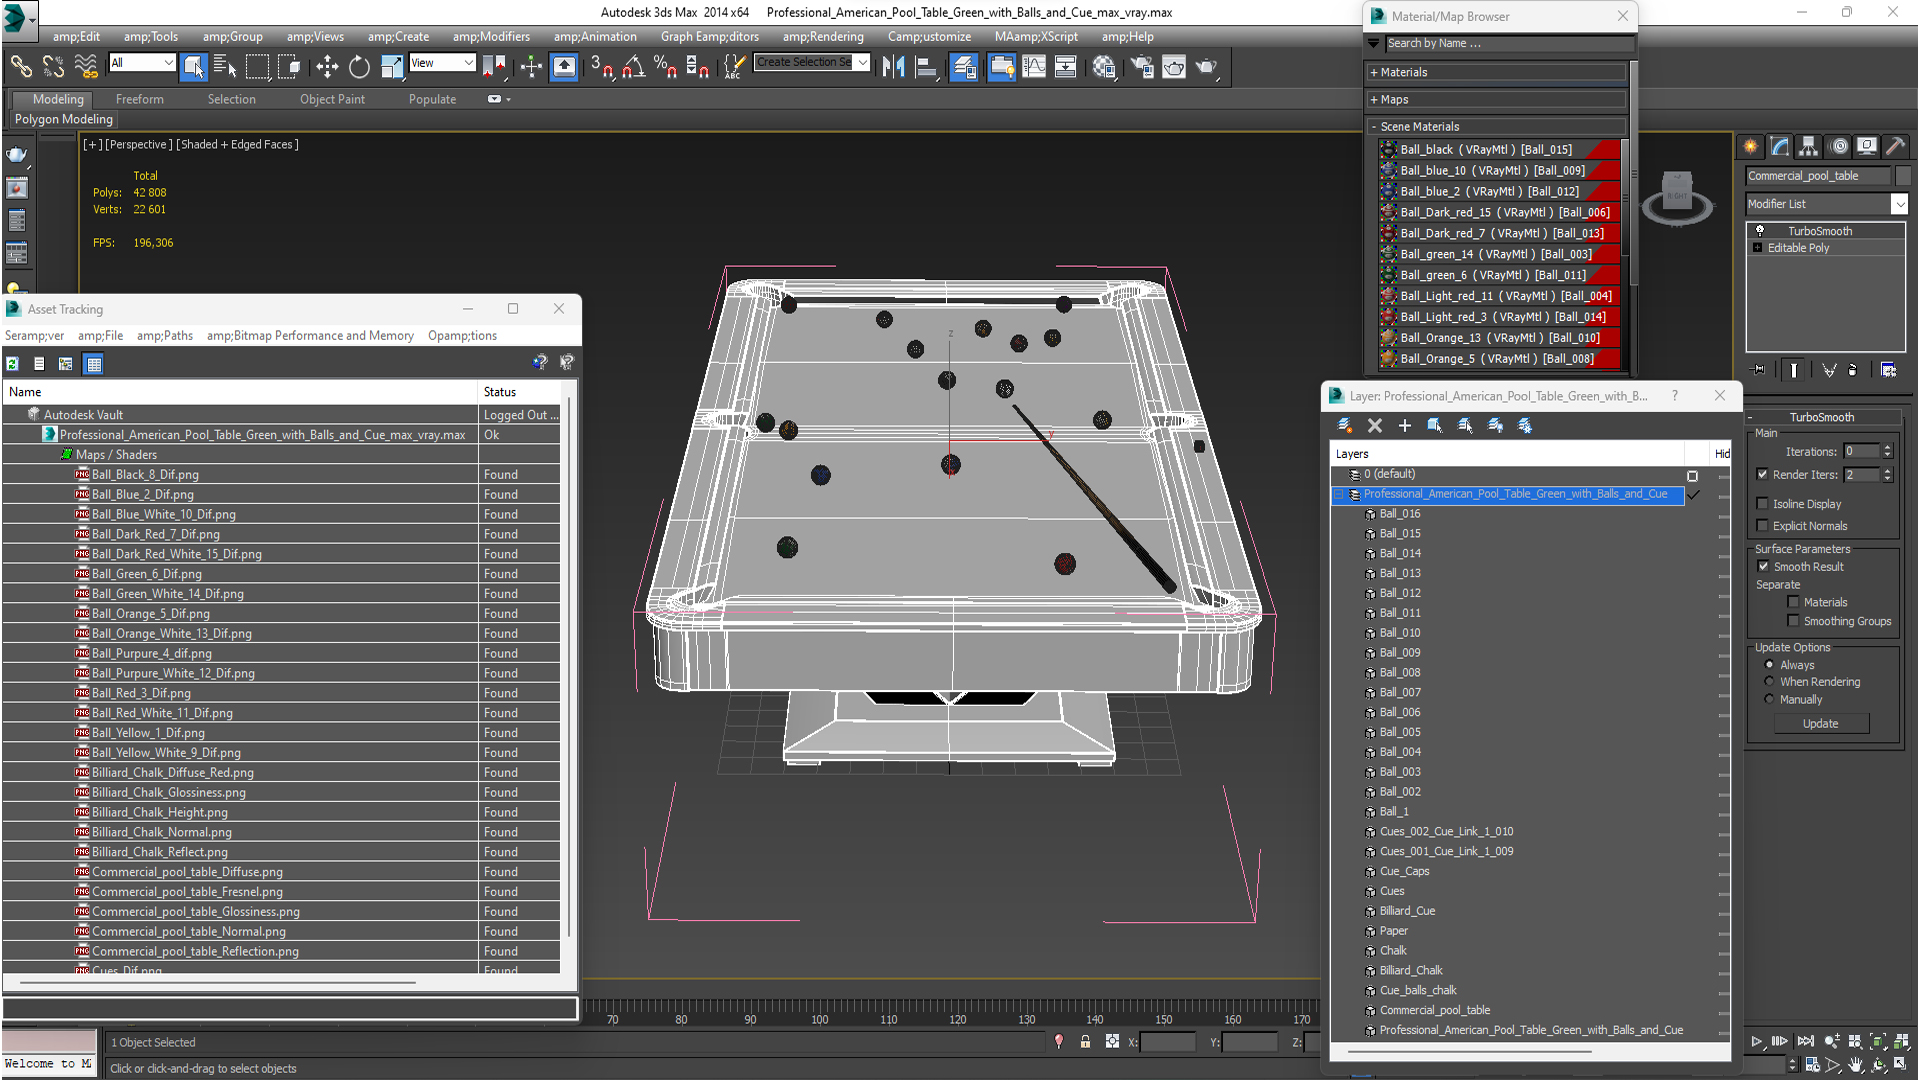
Task: Click Polygon Modeling panel button
Action: 64,119
